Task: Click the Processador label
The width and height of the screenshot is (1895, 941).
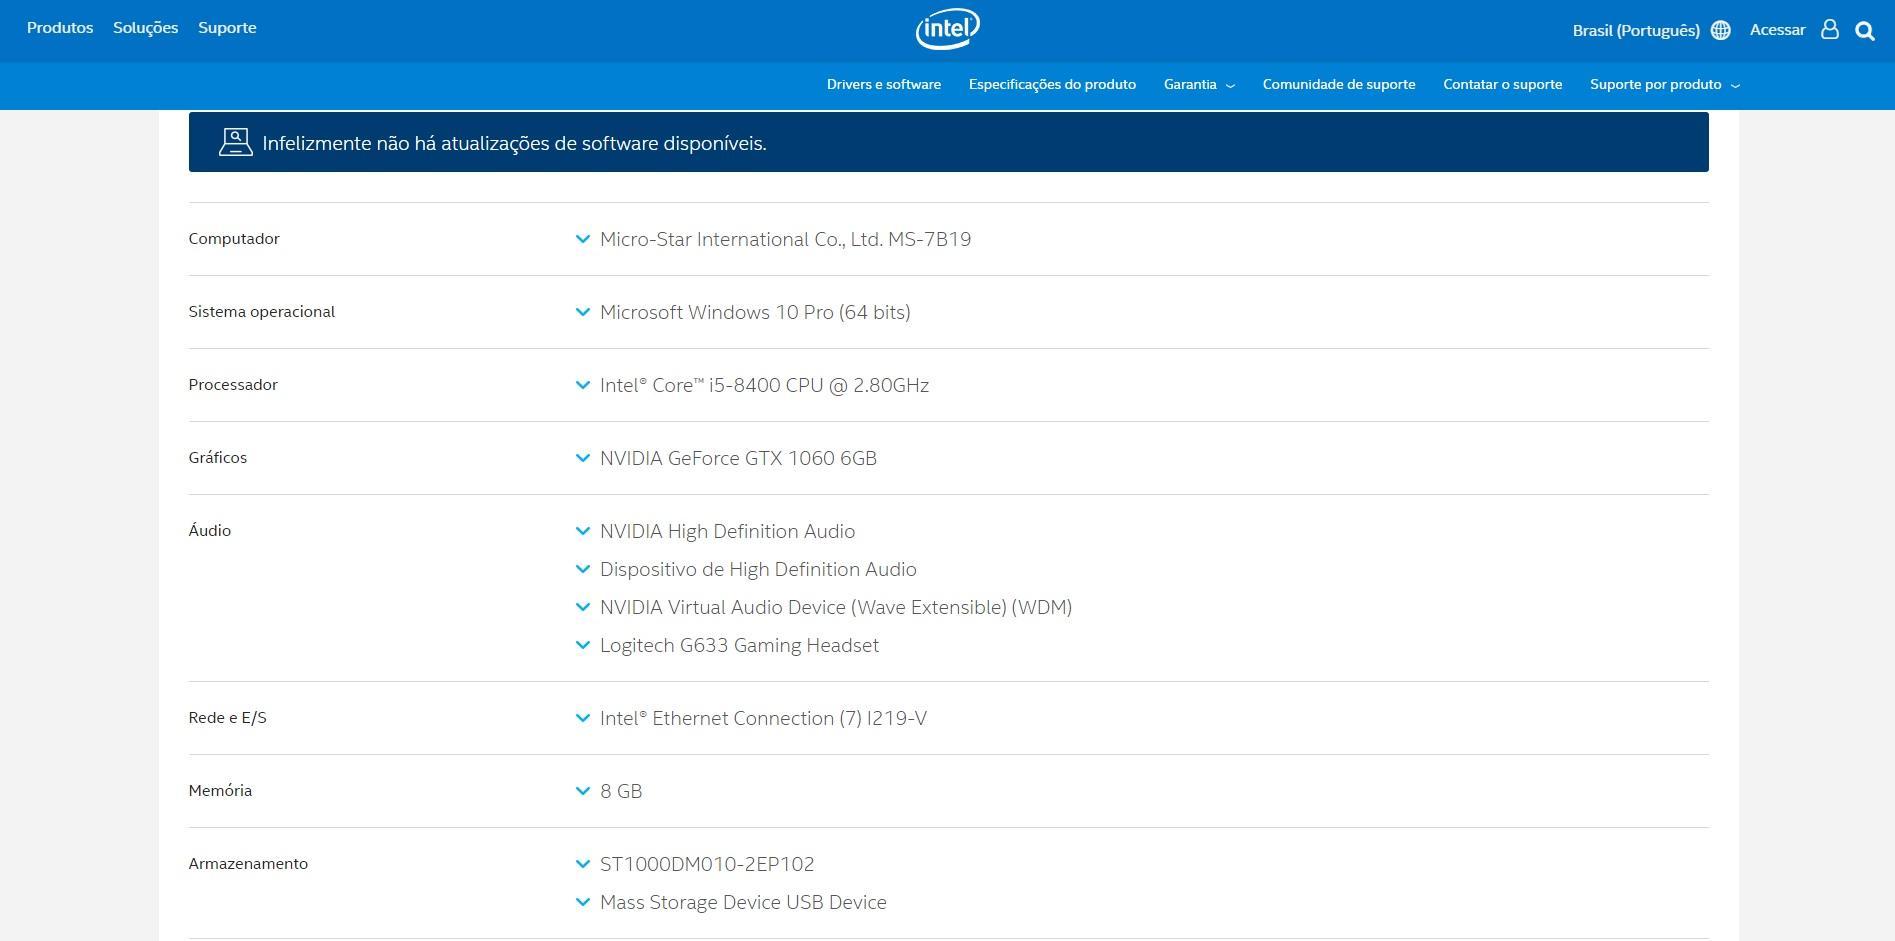Action: tap(233, 385)
